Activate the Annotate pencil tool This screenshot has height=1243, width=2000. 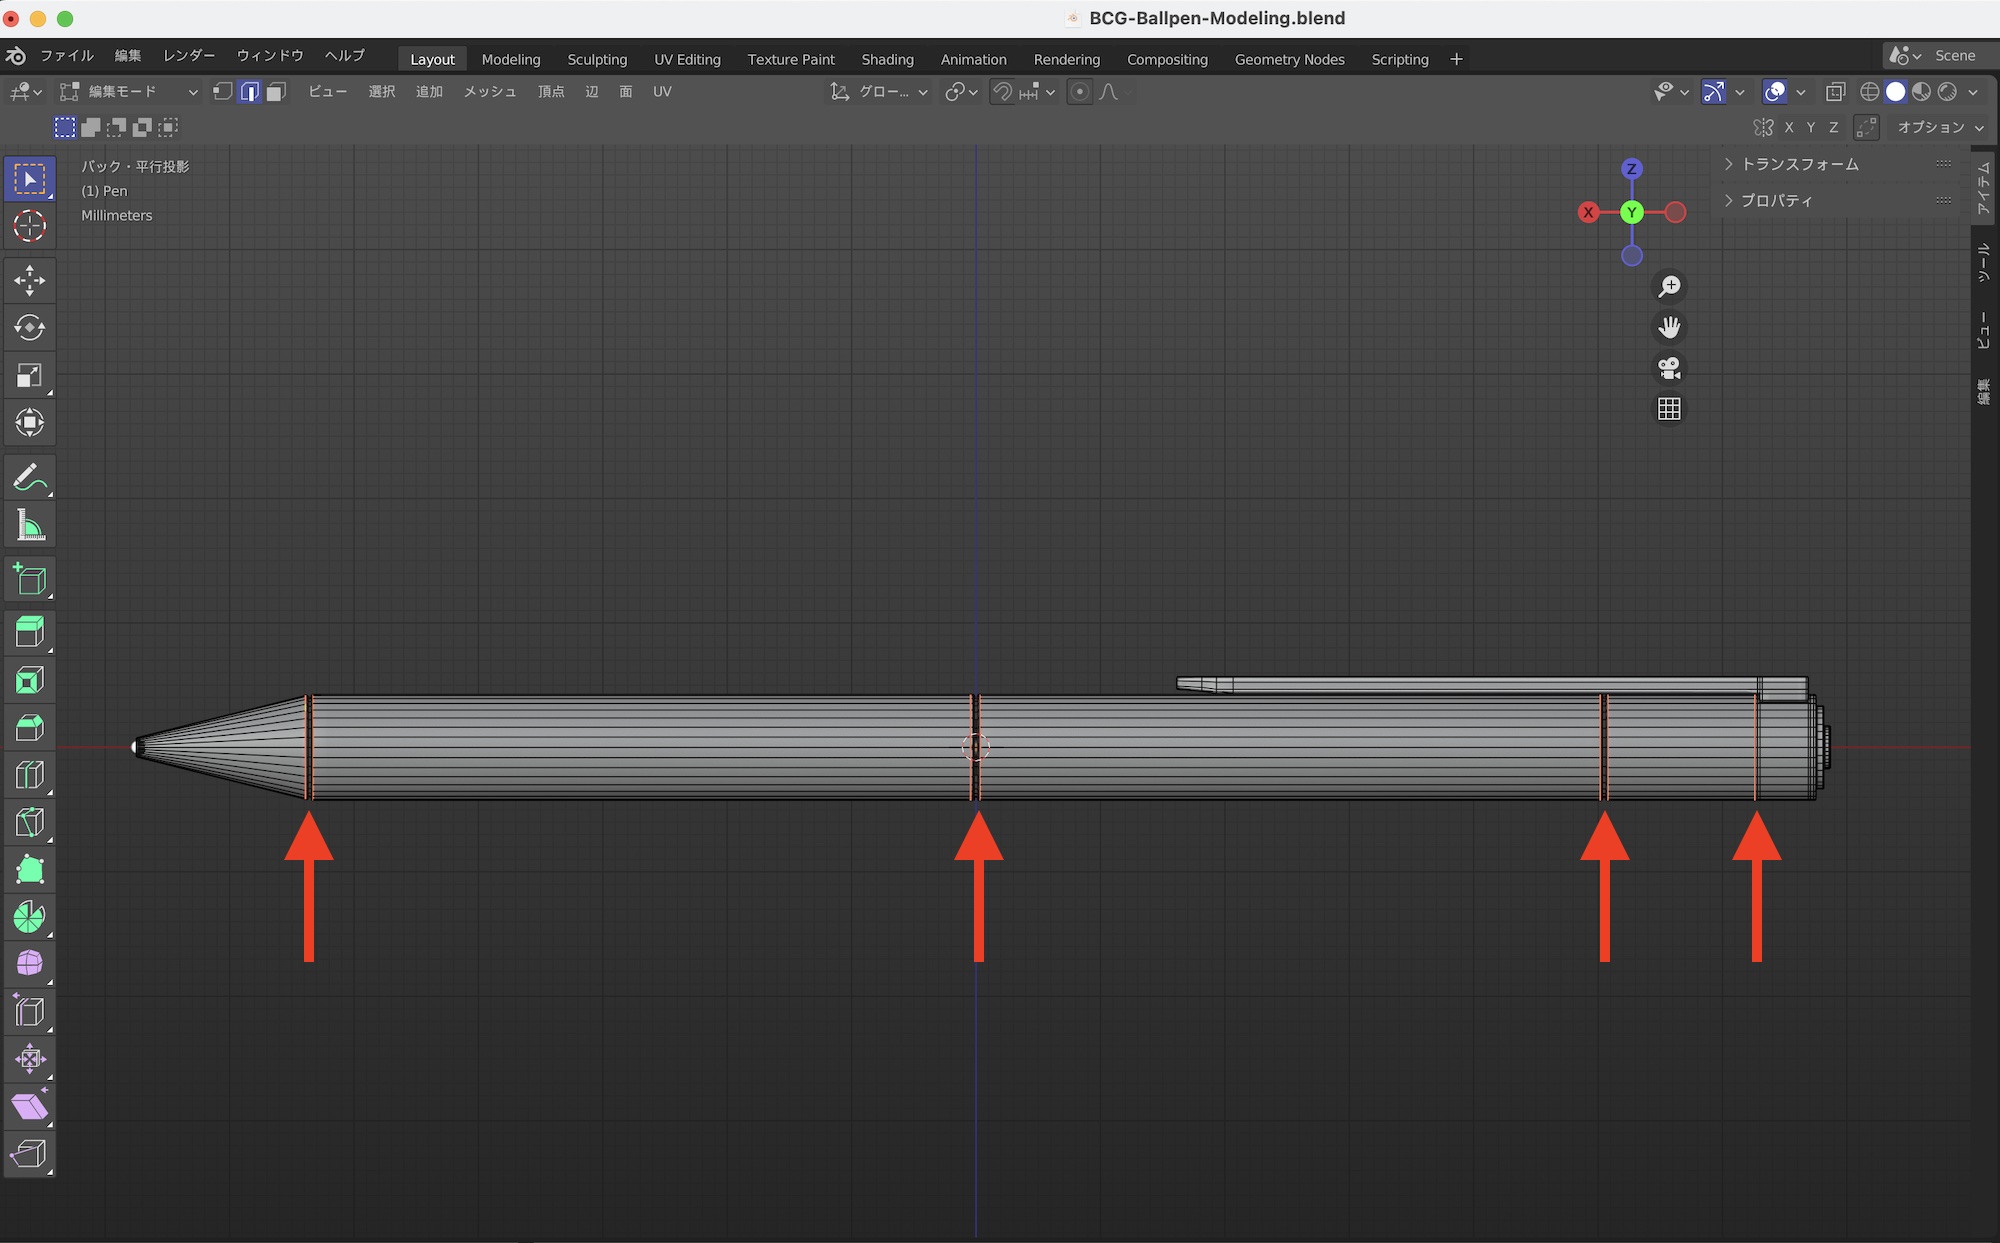(29, 478)
